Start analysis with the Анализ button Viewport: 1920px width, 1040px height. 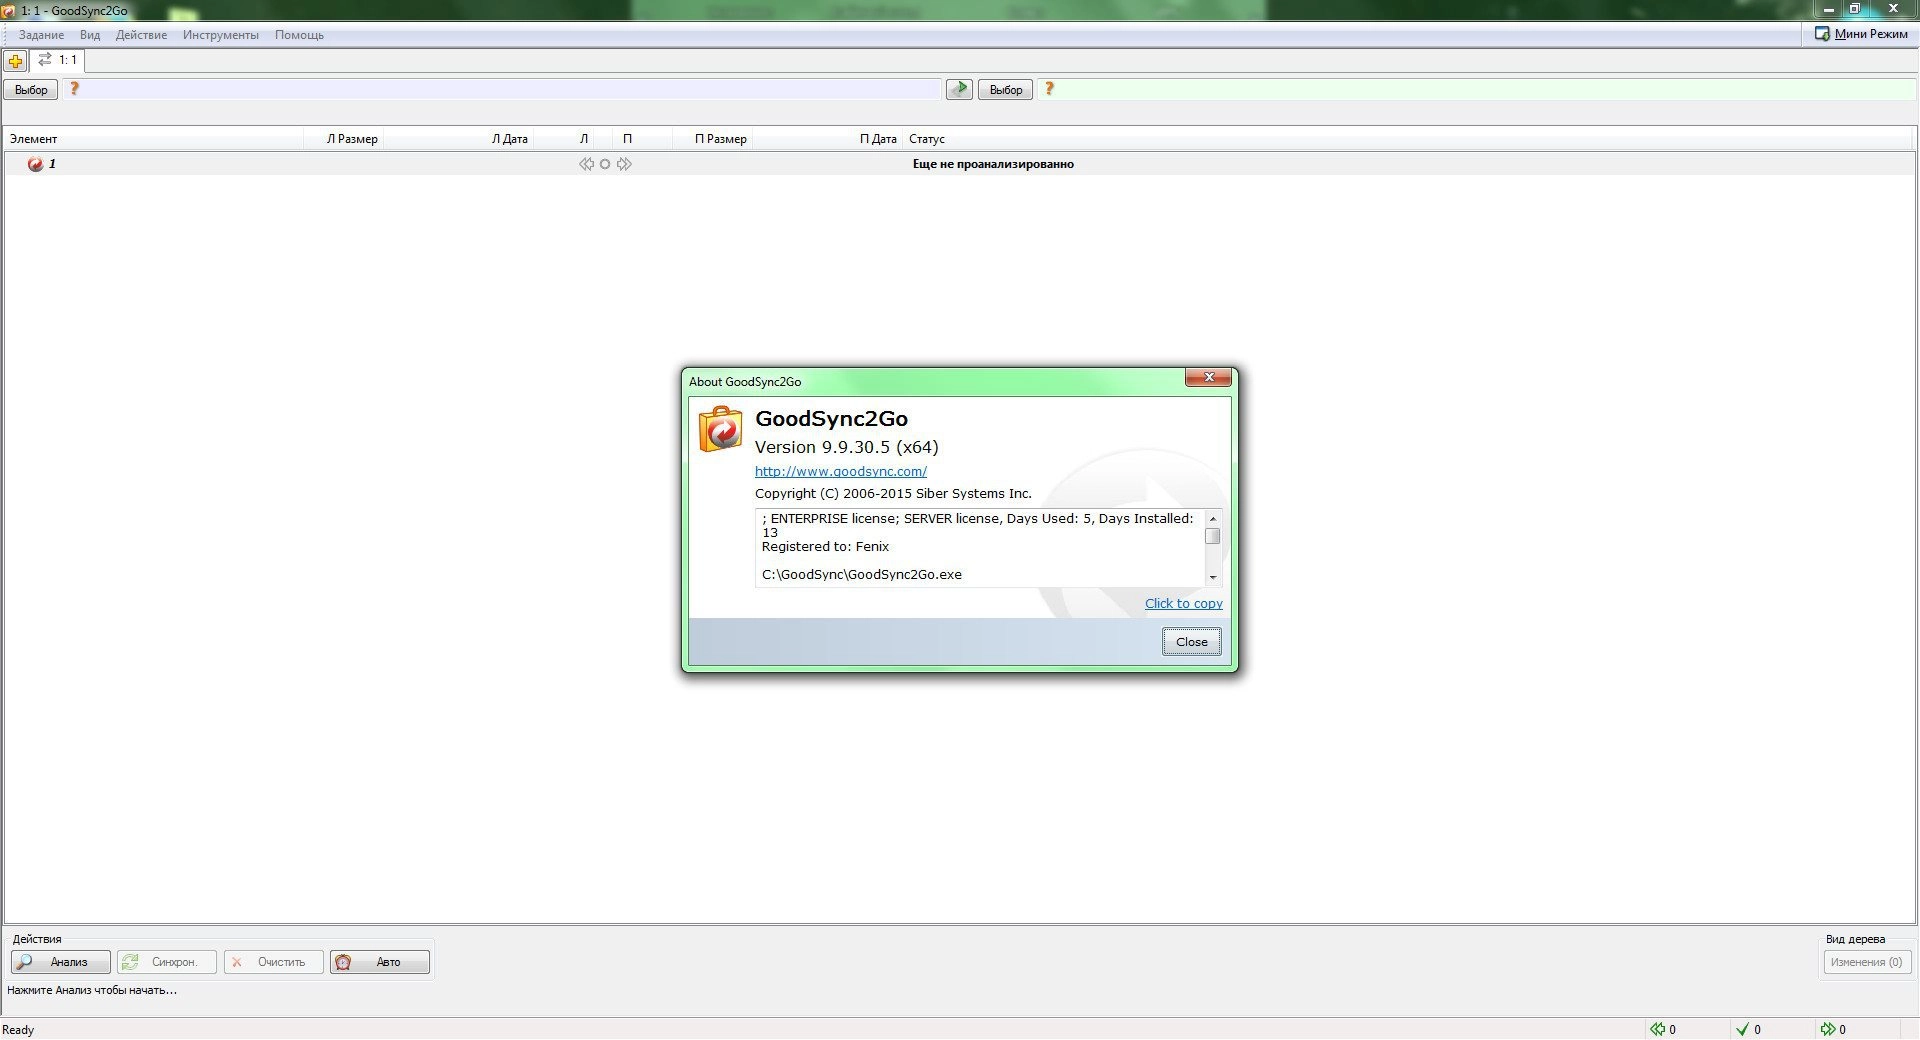pos(61,962)
